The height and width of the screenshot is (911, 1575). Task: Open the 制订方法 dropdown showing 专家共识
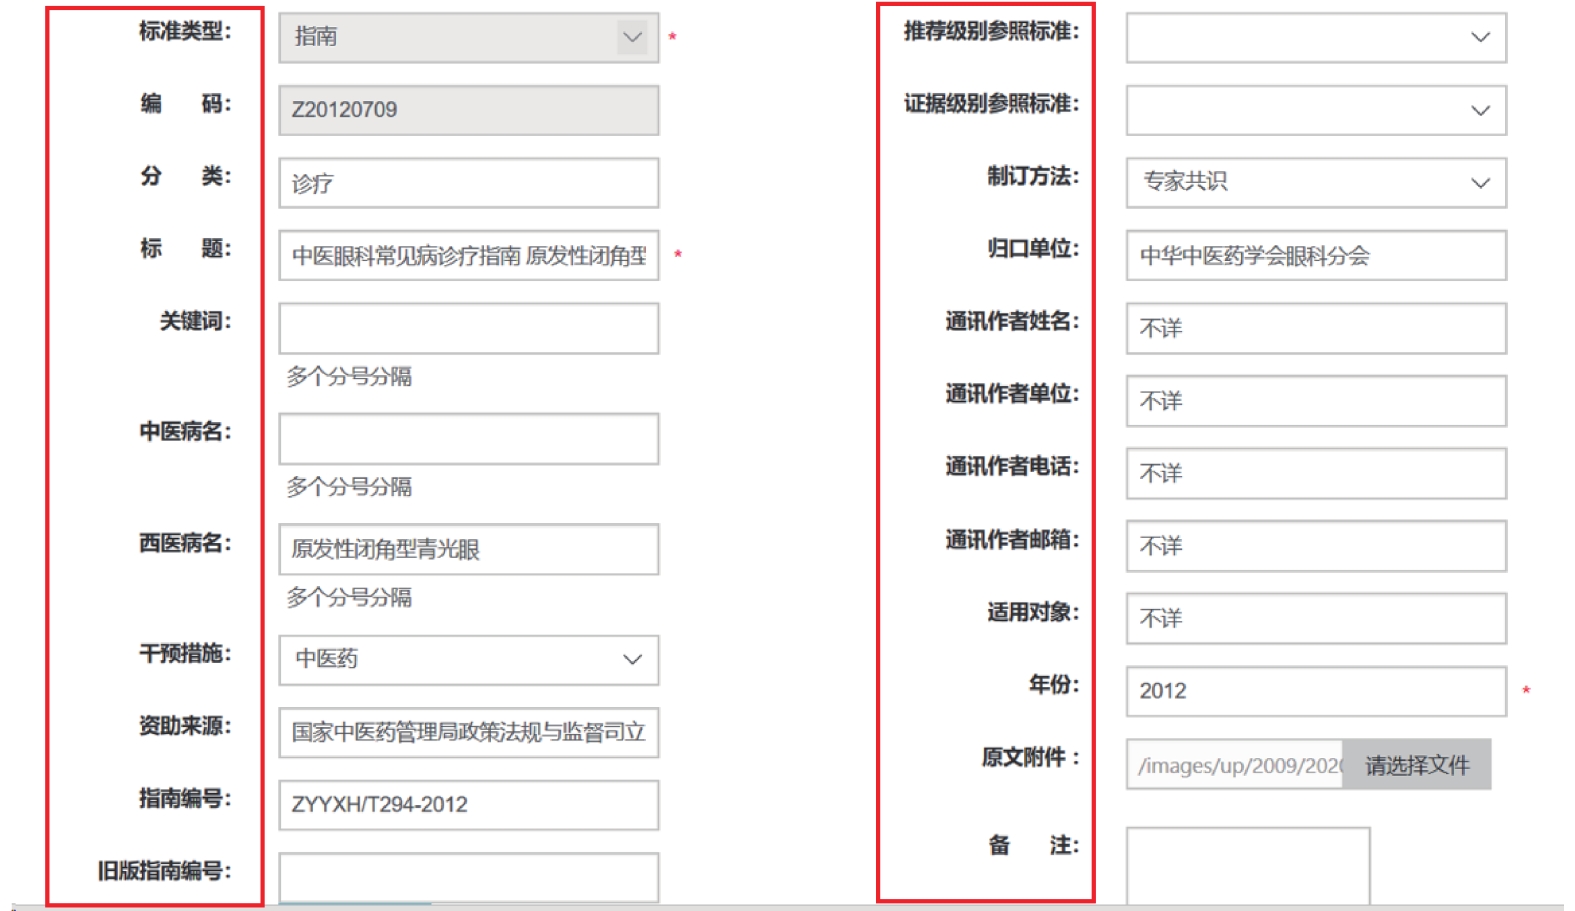click(x=1315, y=183)
